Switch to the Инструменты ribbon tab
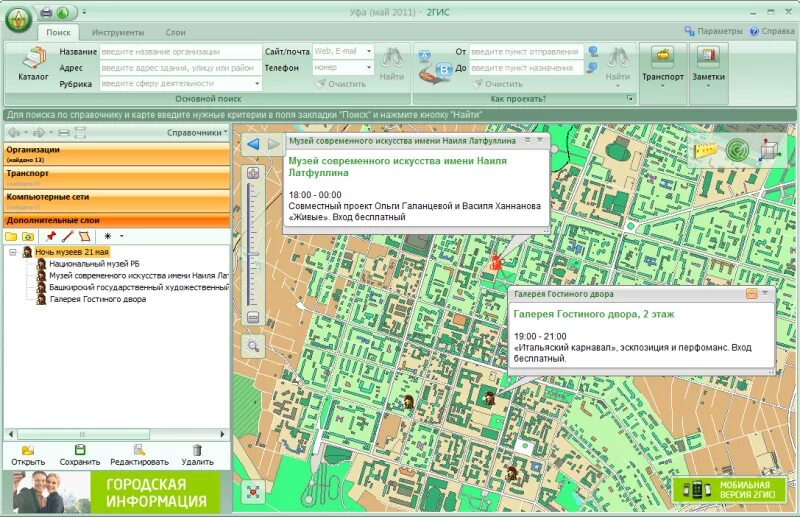The width and height of the screenshot is (800, 517). 118,32
